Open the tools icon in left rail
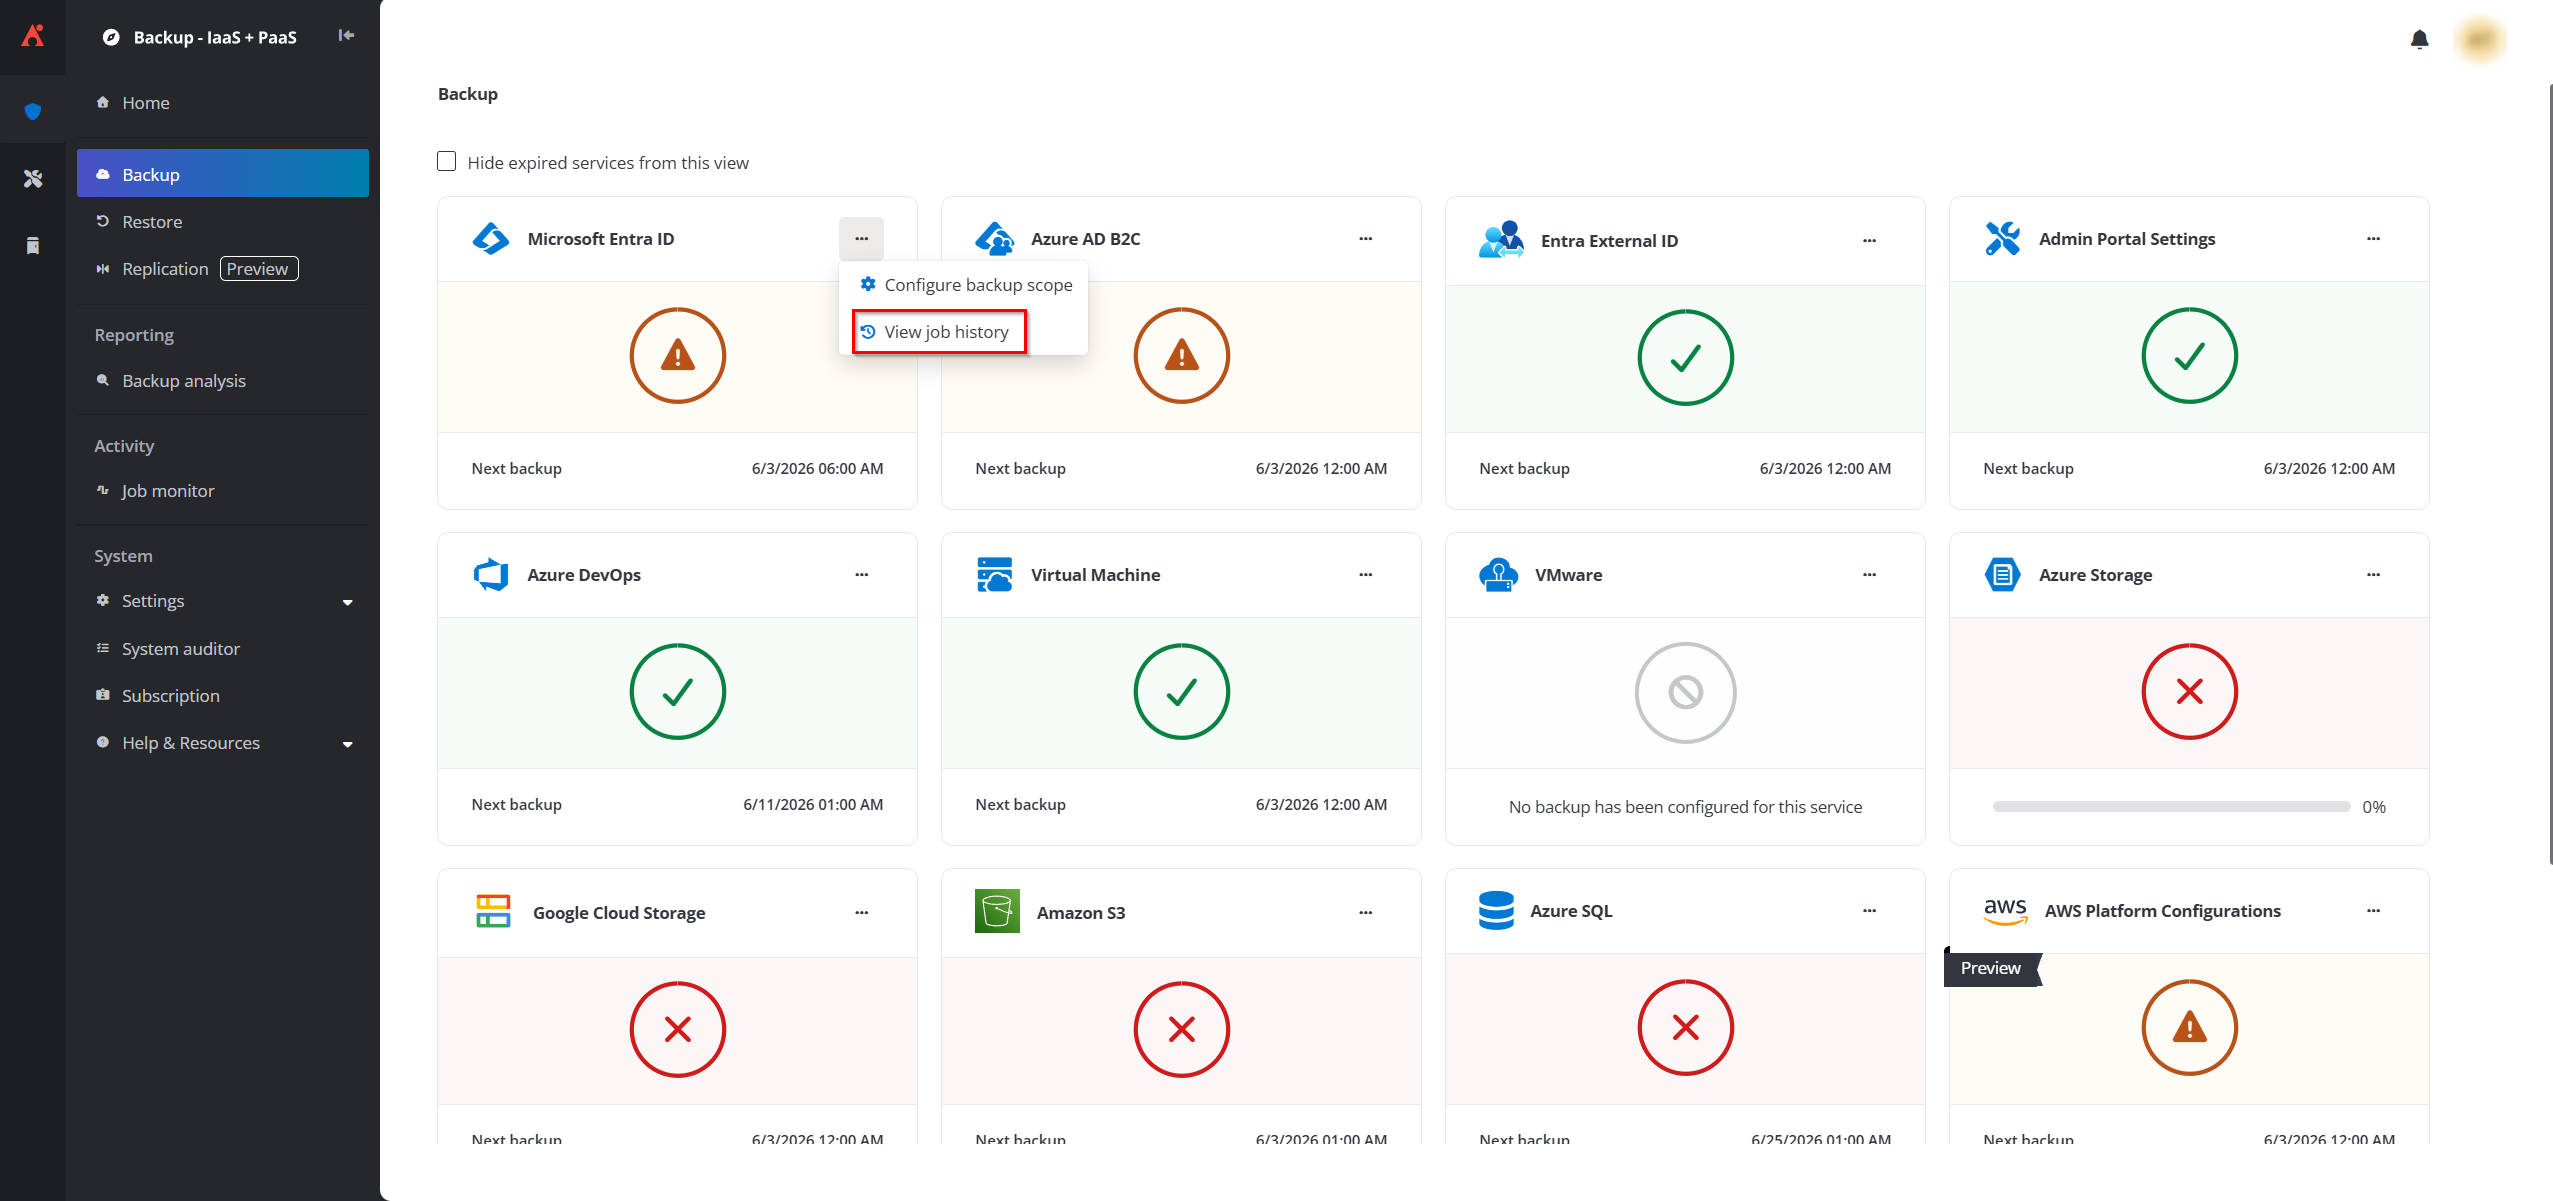Image resolution: width=2553 pixels, height=1201 pixels. [x=33, y=178]
